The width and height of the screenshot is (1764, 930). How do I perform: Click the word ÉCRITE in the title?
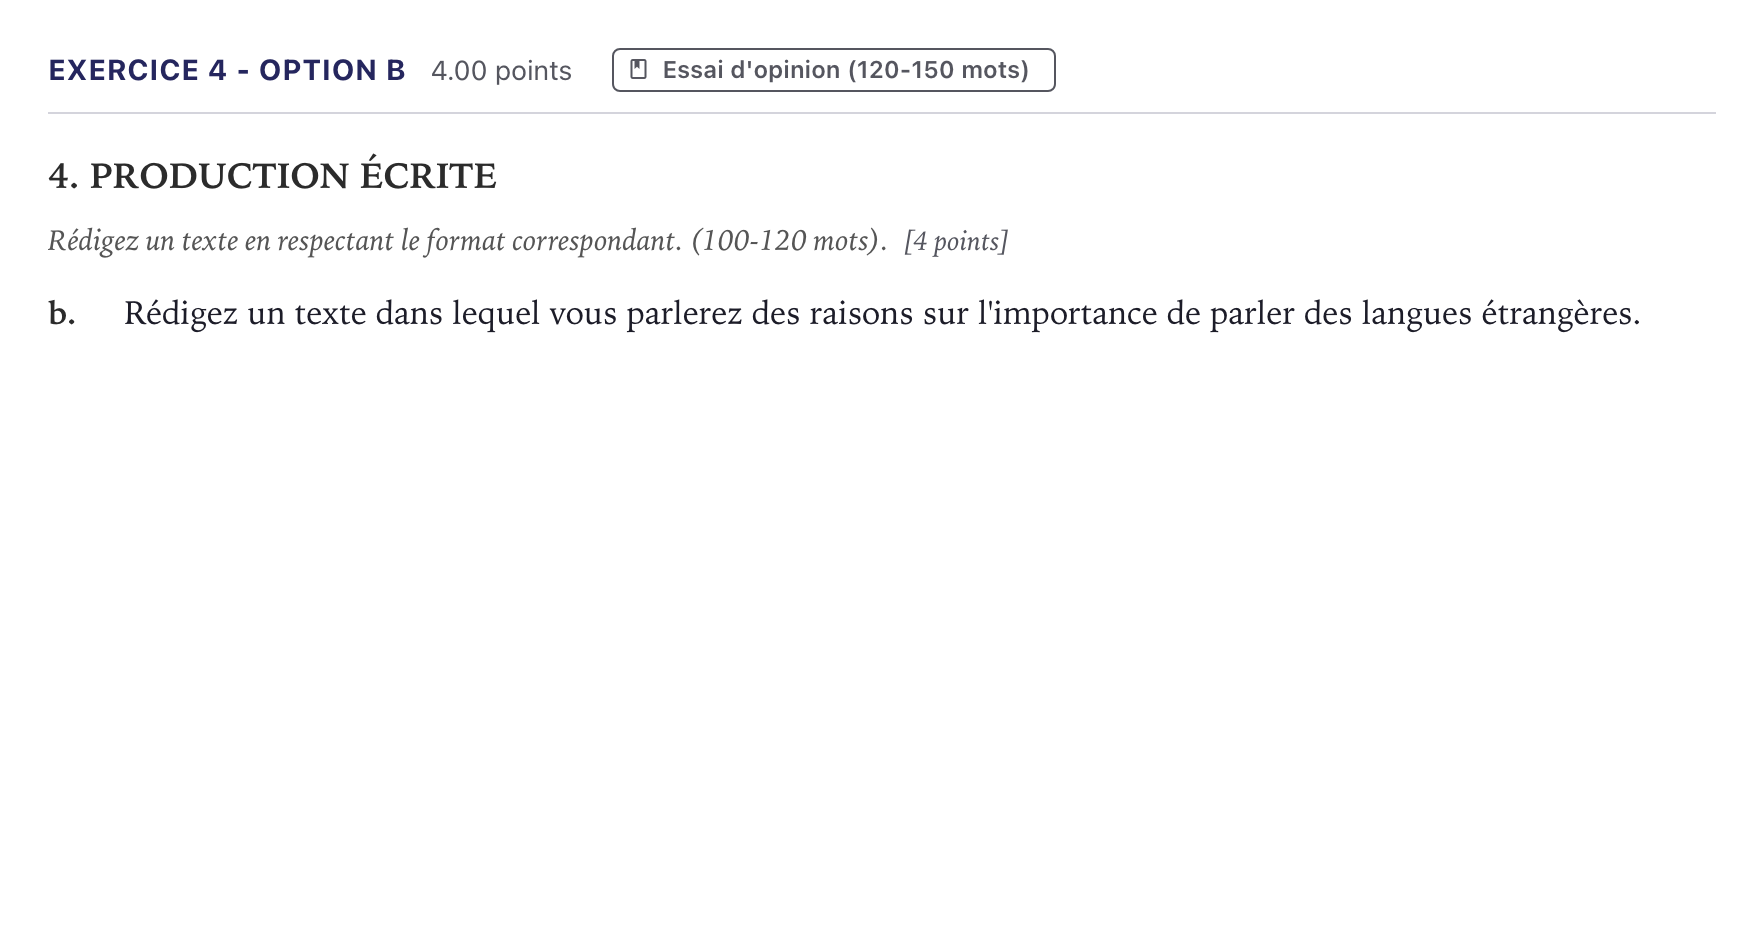(428, 175)
